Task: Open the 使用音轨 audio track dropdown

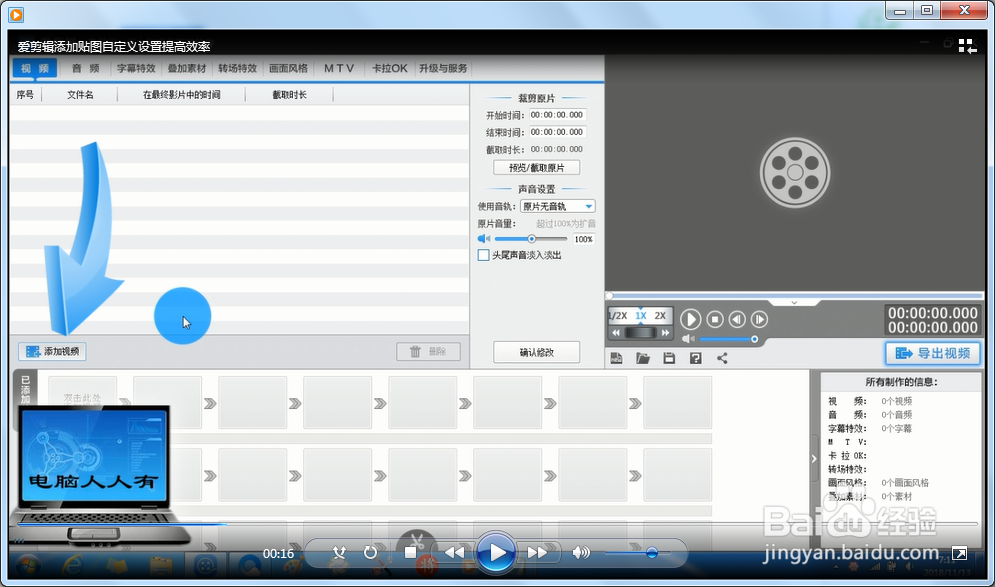Action: click(x=557, y=206)
